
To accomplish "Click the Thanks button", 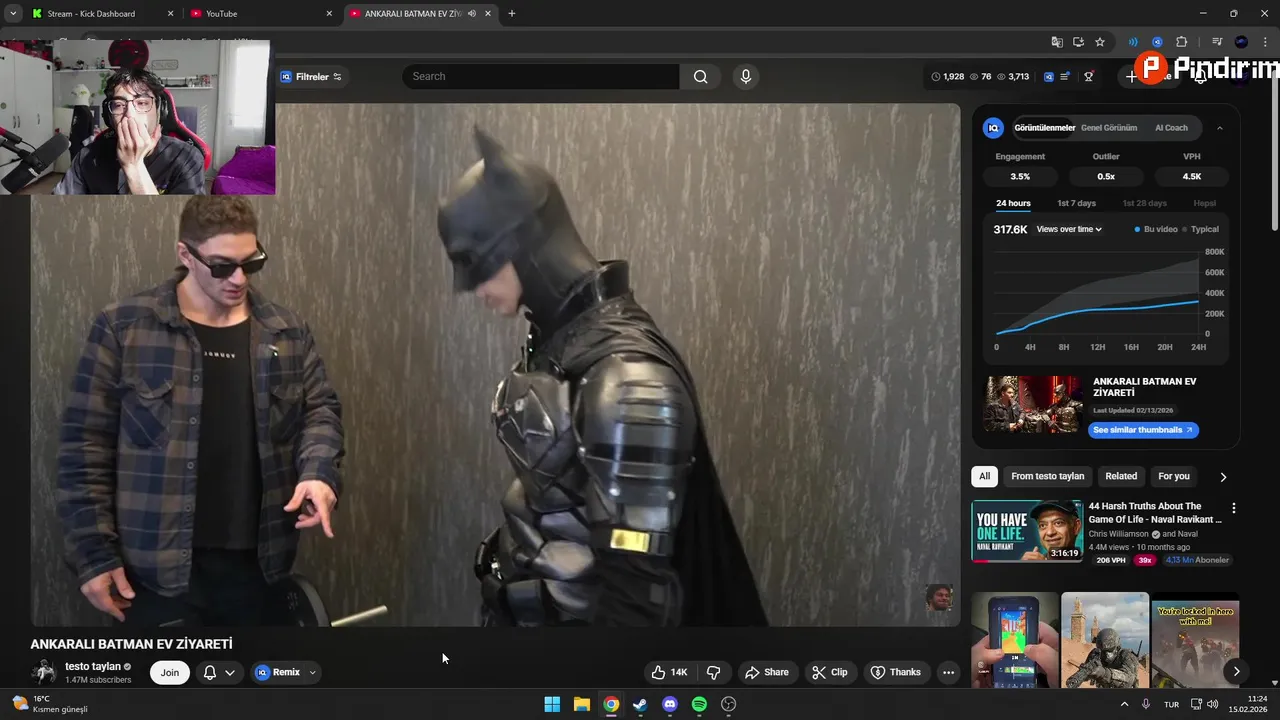I will click(x=896, y=672).
